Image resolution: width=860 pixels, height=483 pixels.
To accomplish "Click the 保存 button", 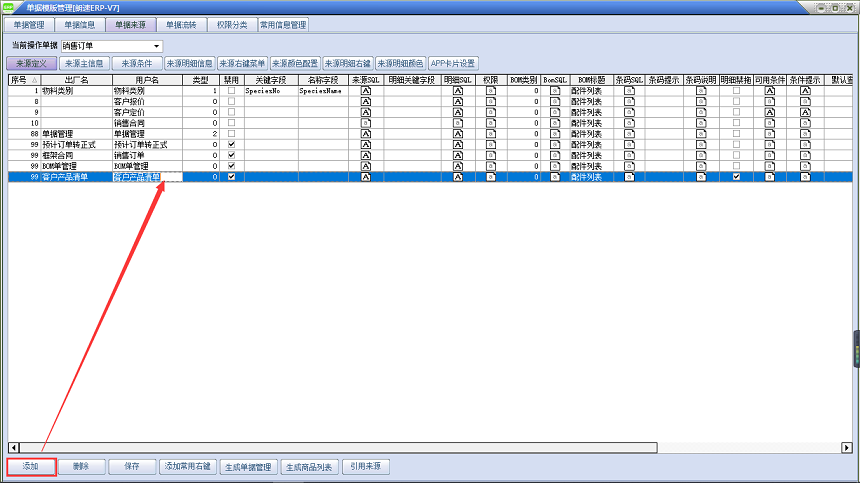I will (x=131, y=467).
